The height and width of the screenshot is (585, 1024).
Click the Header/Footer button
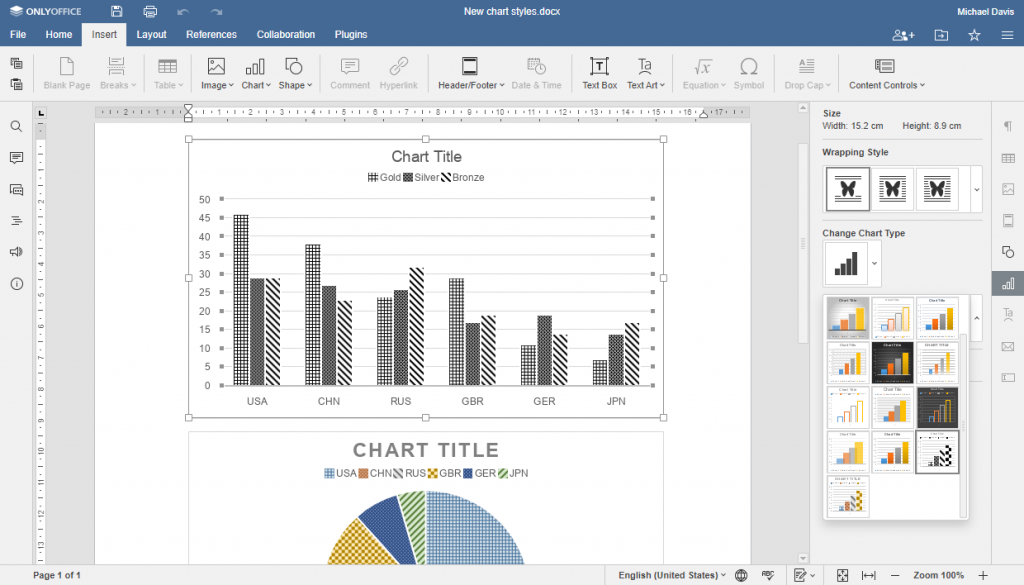470,72
